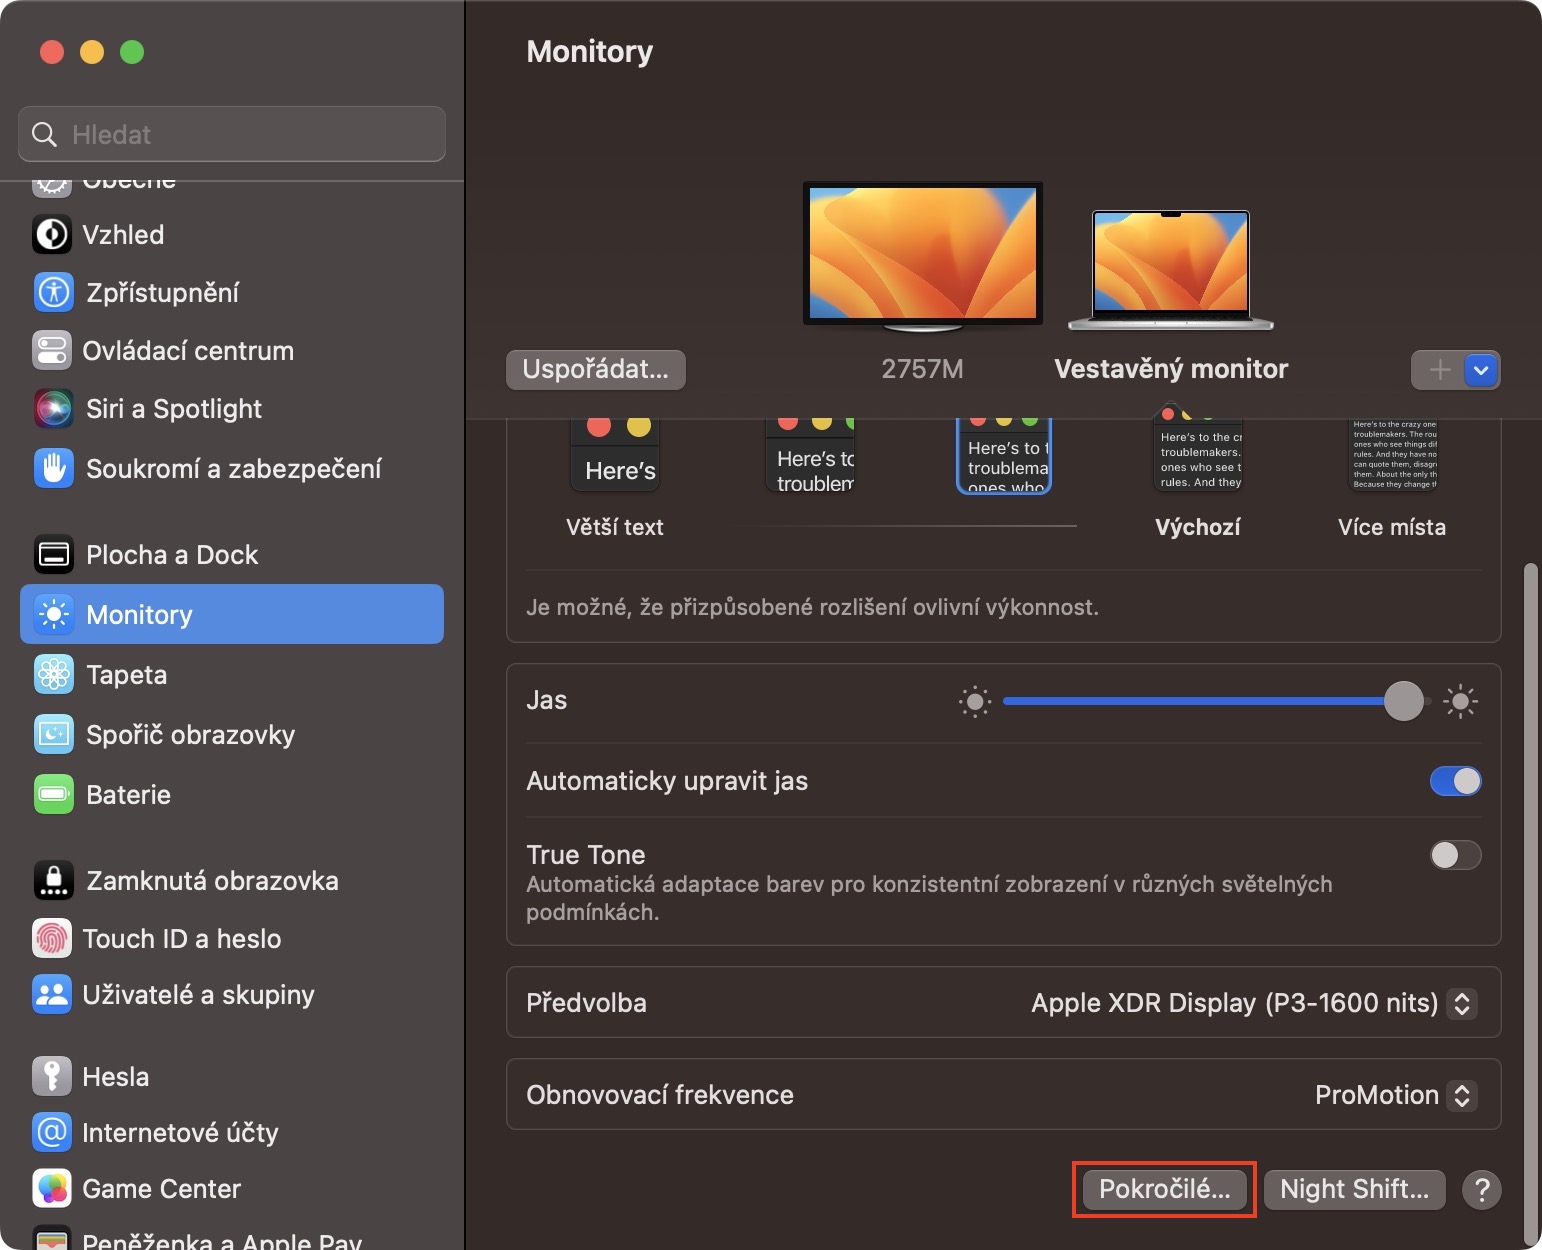Open Siri a Spotlight settings icon
Image resolution: width=1542 pixels, height=1250 pixels.
click(53, 409)
